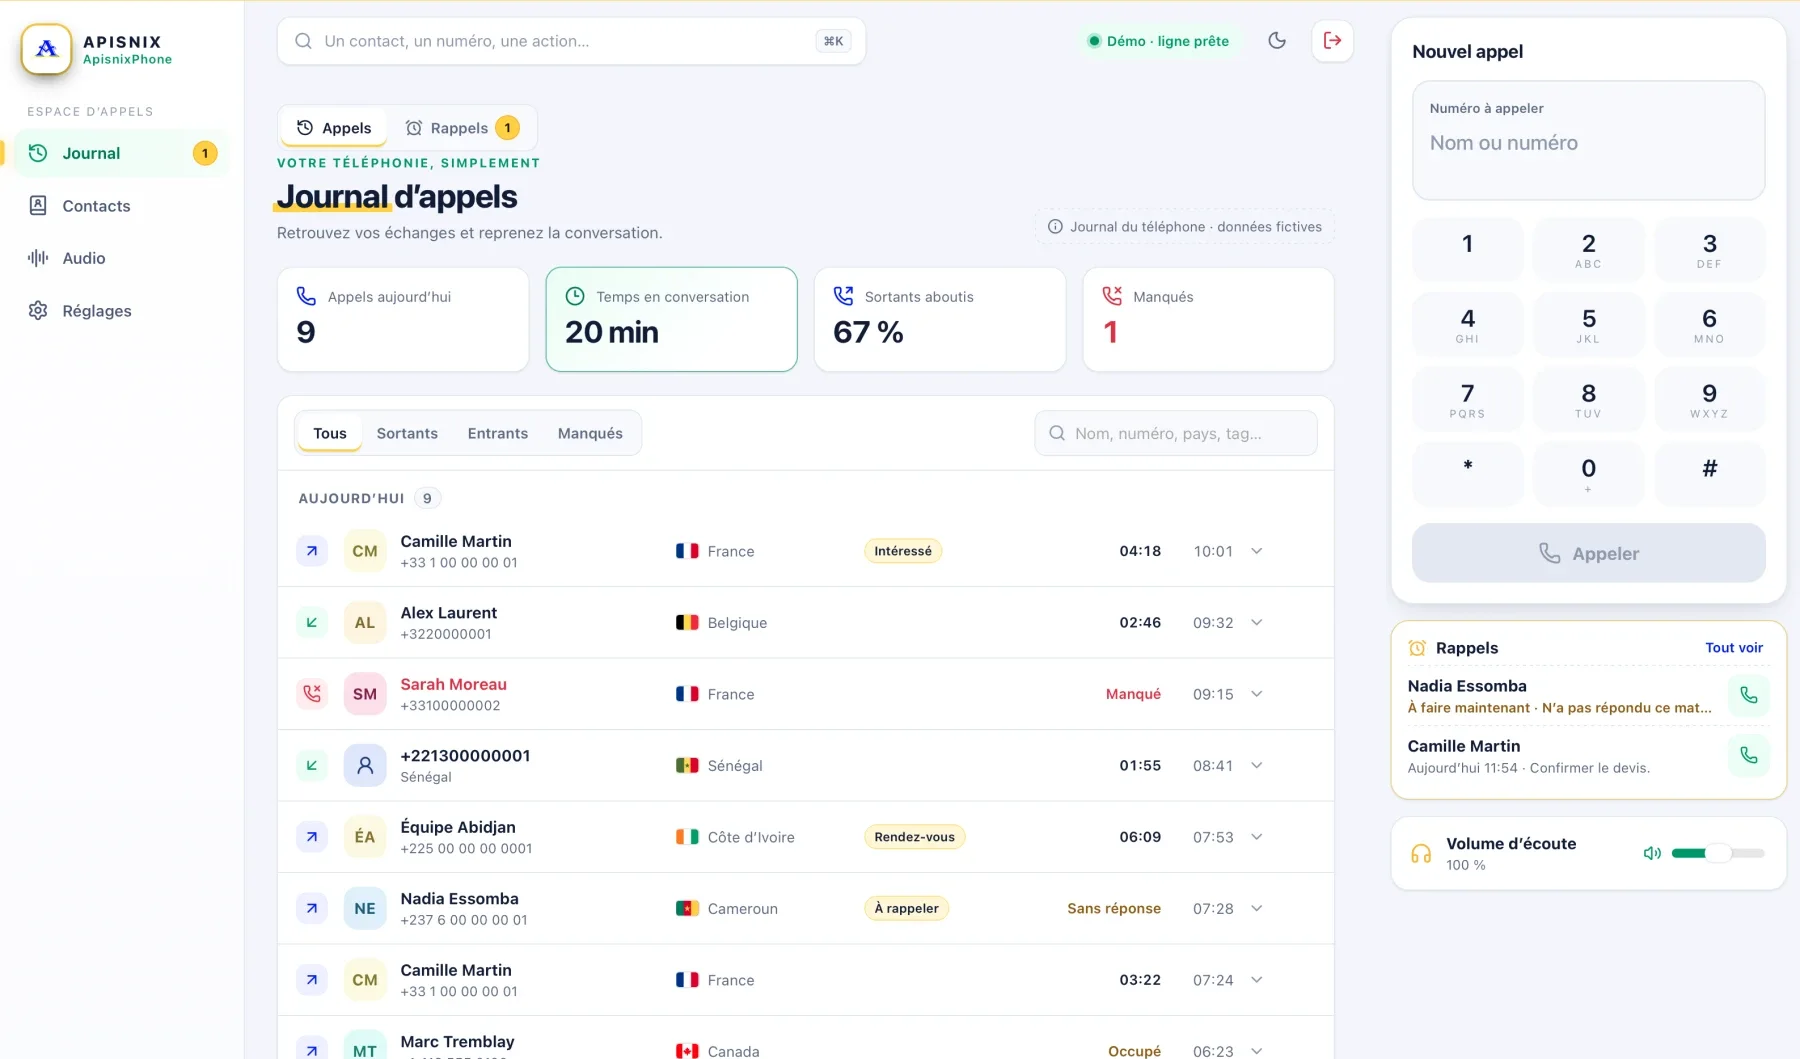Expand Camille Martin 10:01 call row
The width and height of the screenshot is (1800, 1059).
pyautogui.click(x=1257, y=551)
